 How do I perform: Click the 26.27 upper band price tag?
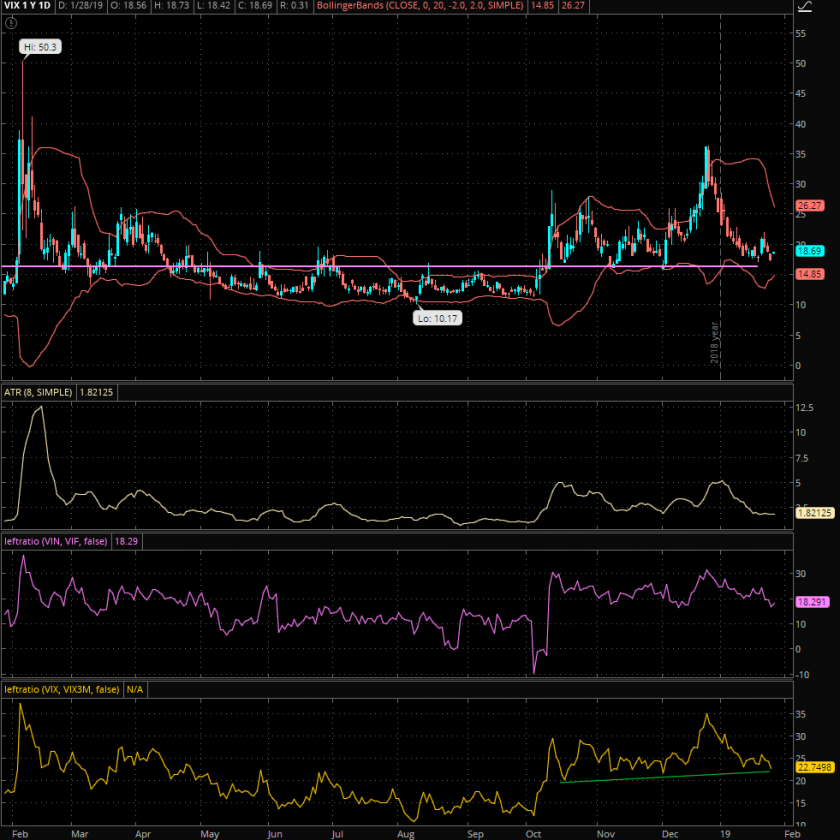point(807,205)
